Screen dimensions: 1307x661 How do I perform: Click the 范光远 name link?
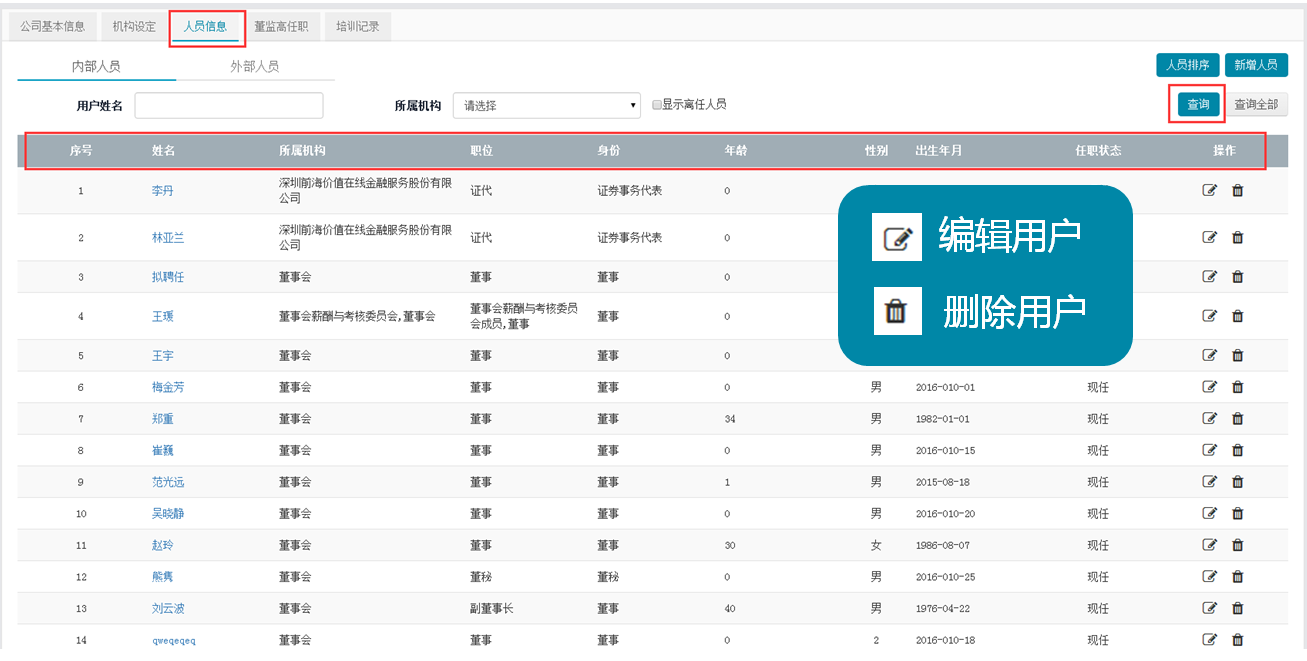(x=168, y=482)
